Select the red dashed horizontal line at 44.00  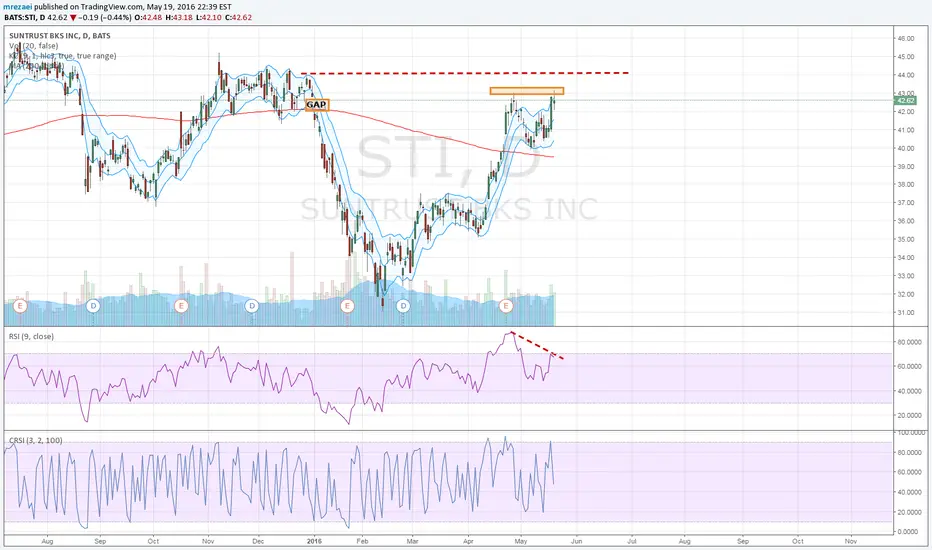pos(465,73)
